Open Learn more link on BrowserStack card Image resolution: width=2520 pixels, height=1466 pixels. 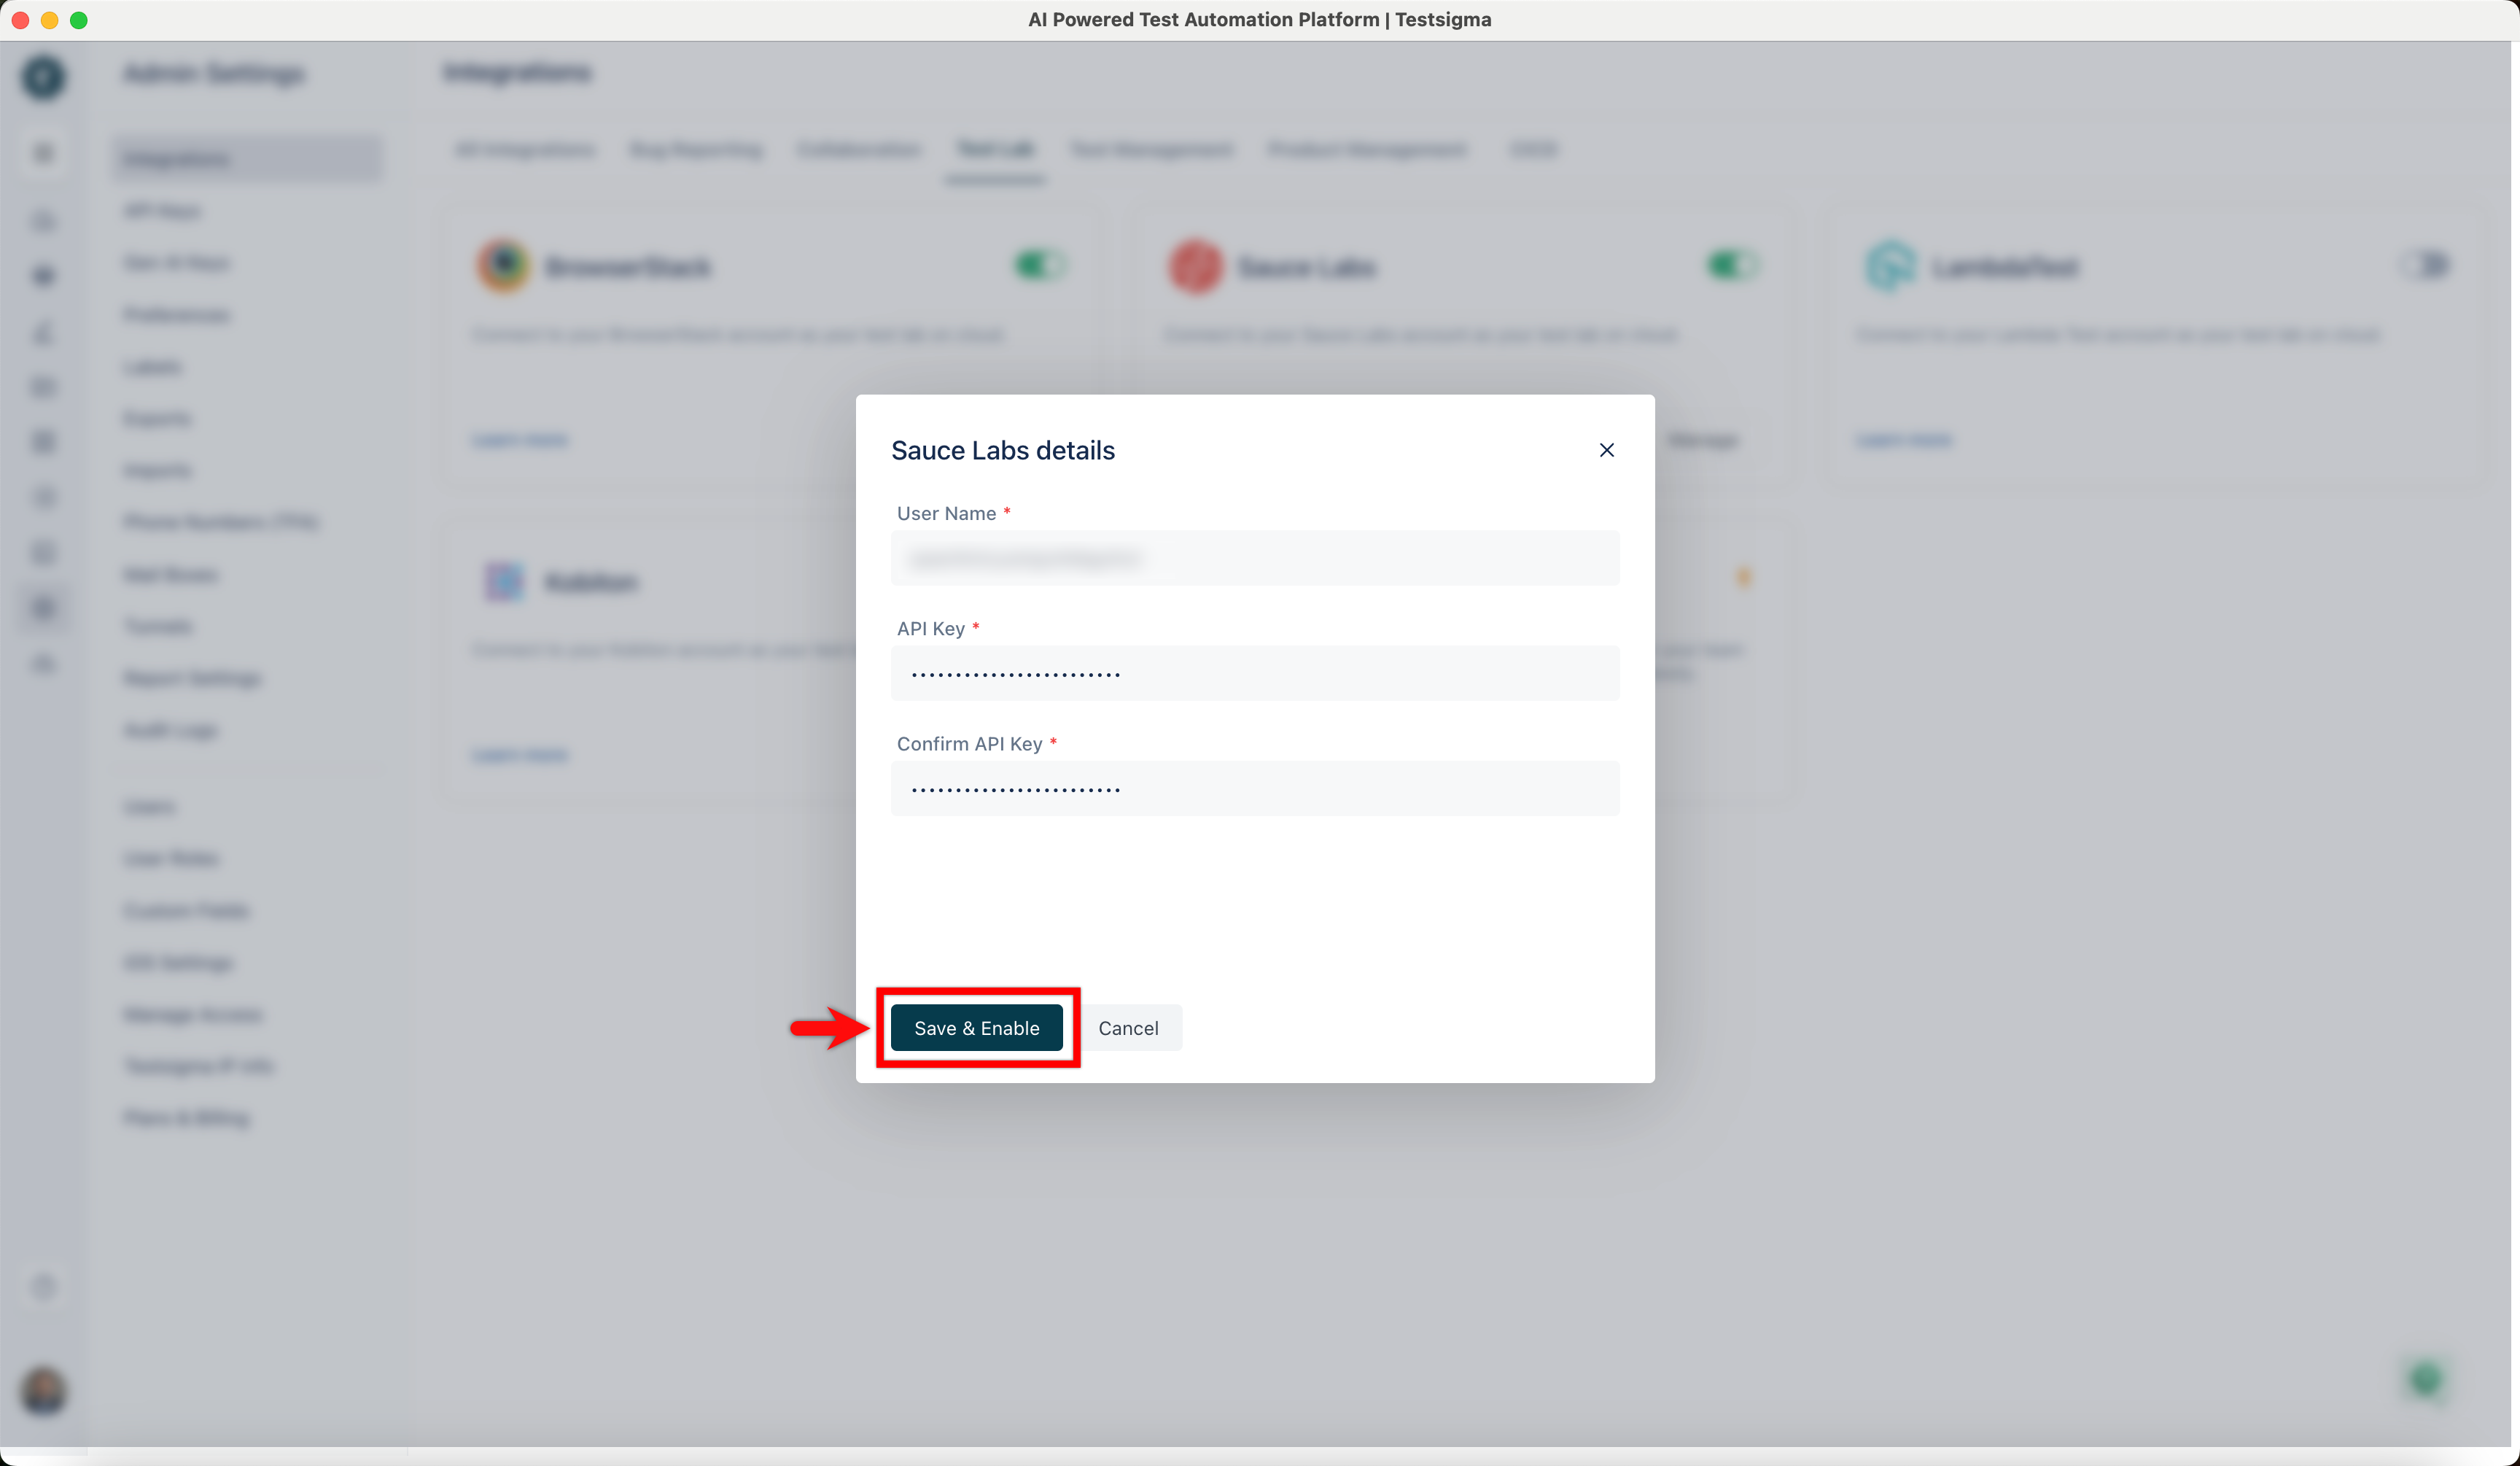coord(519,440)
